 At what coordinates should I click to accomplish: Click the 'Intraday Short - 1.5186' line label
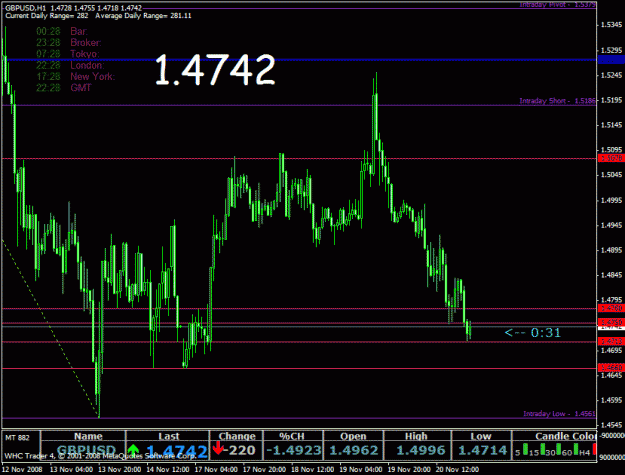[x=558, y=101]
